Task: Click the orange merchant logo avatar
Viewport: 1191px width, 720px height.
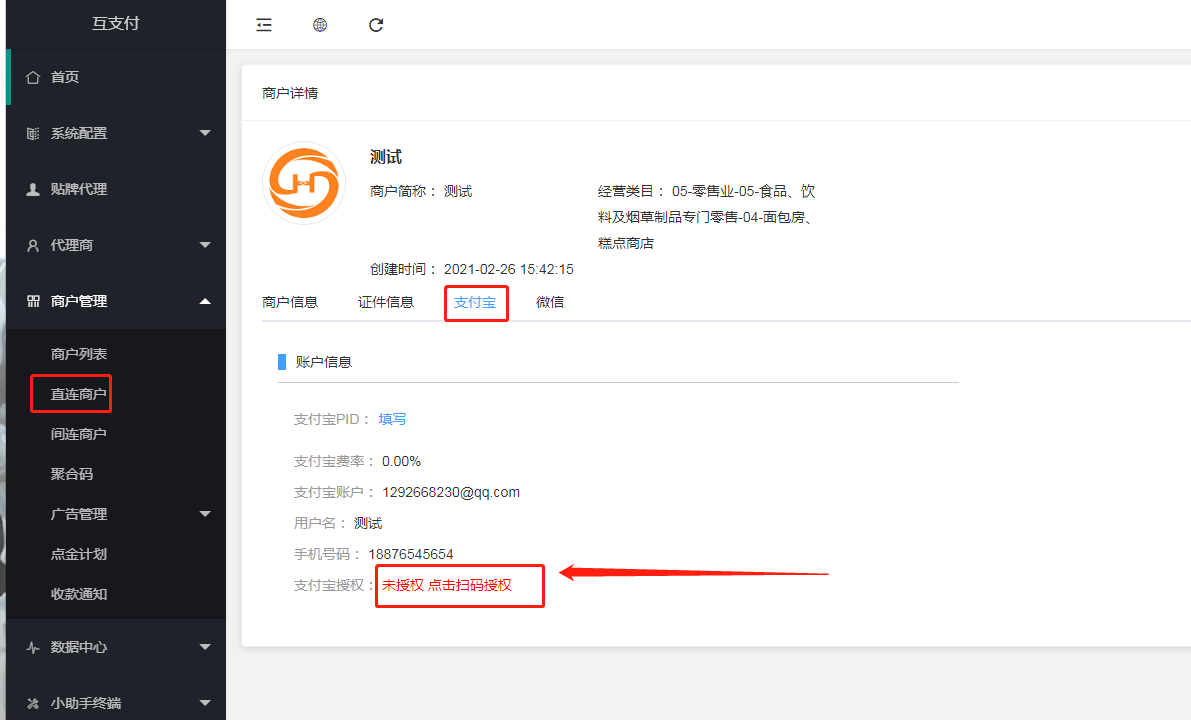Action: pyautogui.click(x=304, y=183)
